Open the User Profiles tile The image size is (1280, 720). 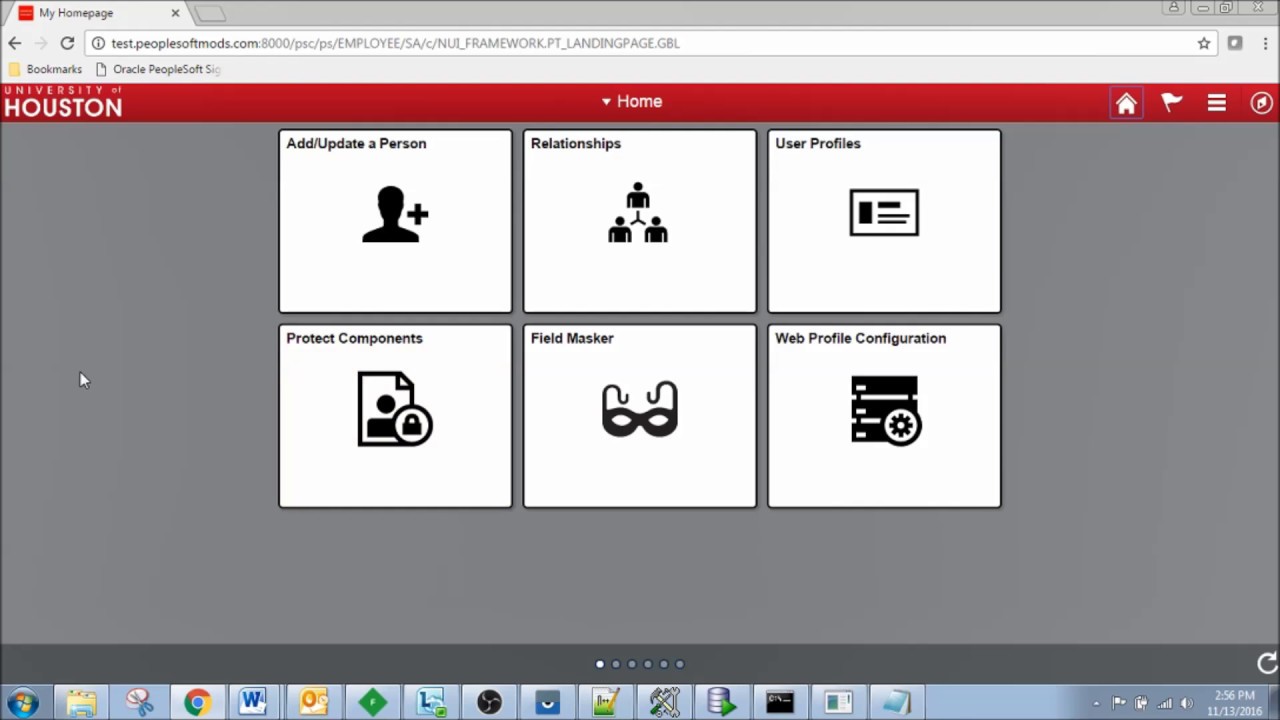coord(884,221)
